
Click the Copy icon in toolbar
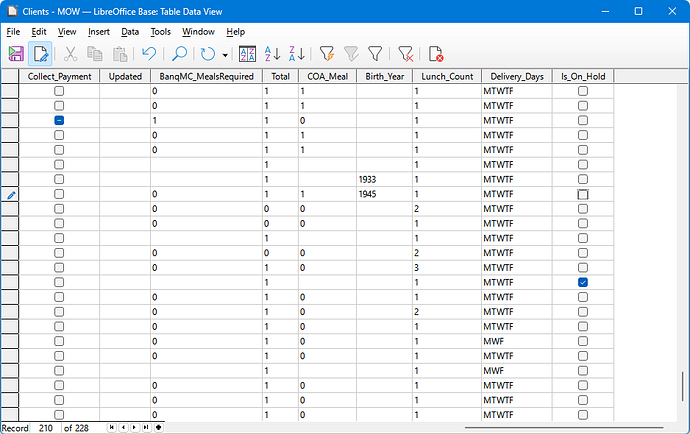[95, 54]
